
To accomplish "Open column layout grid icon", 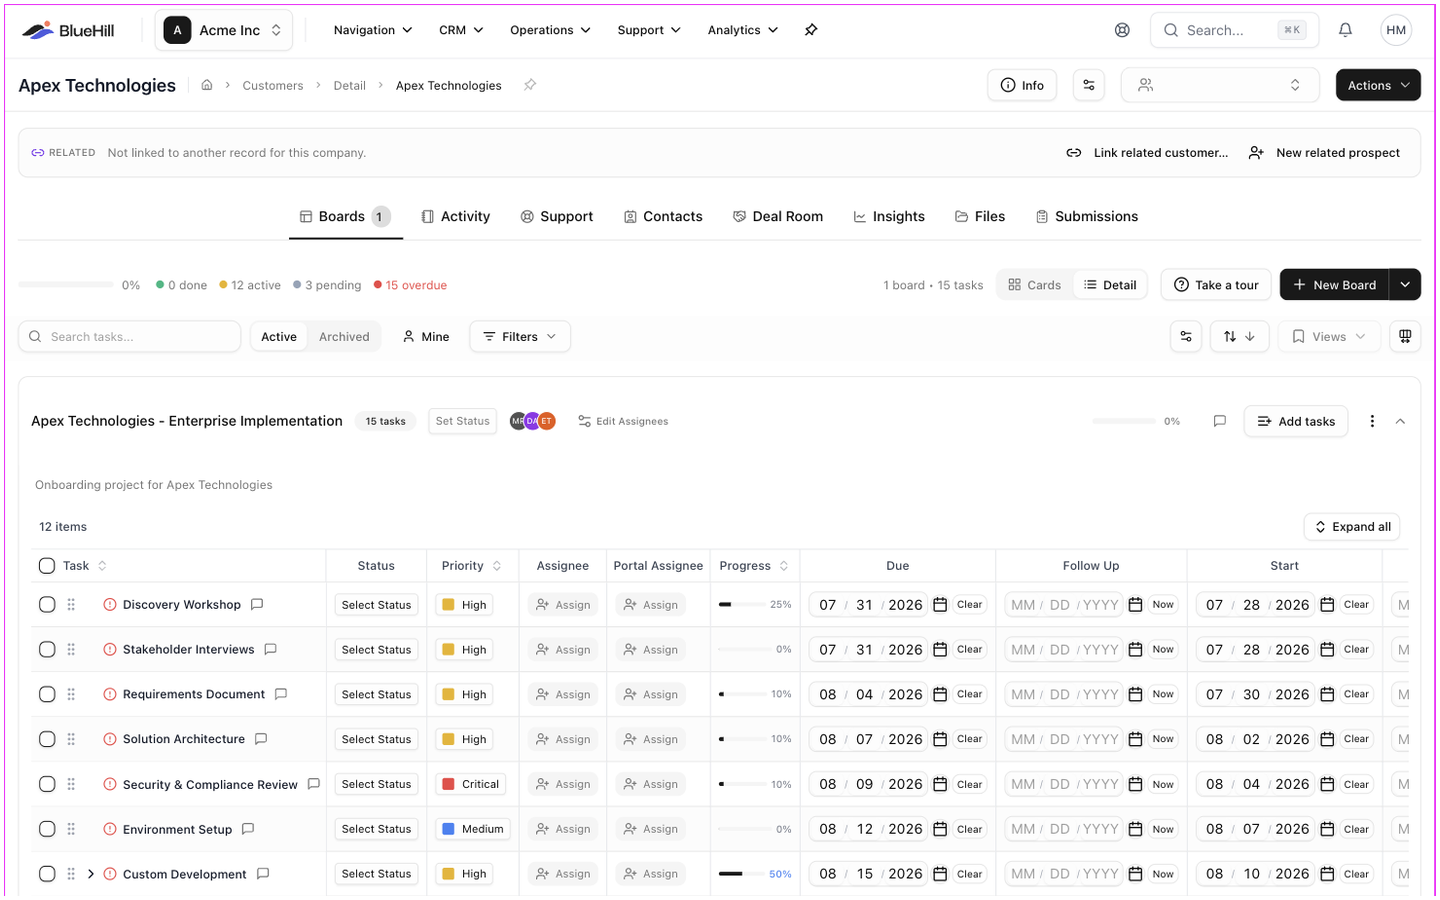I will tap(1405, 337).
